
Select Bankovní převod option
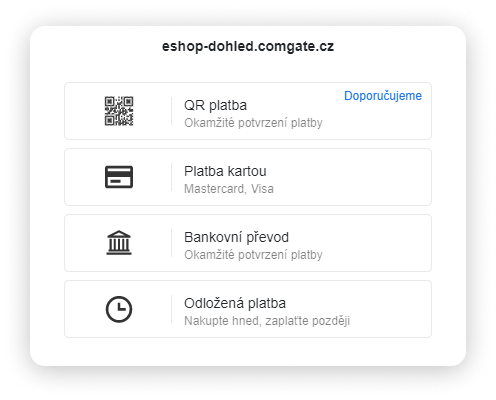tap(248, 243)
